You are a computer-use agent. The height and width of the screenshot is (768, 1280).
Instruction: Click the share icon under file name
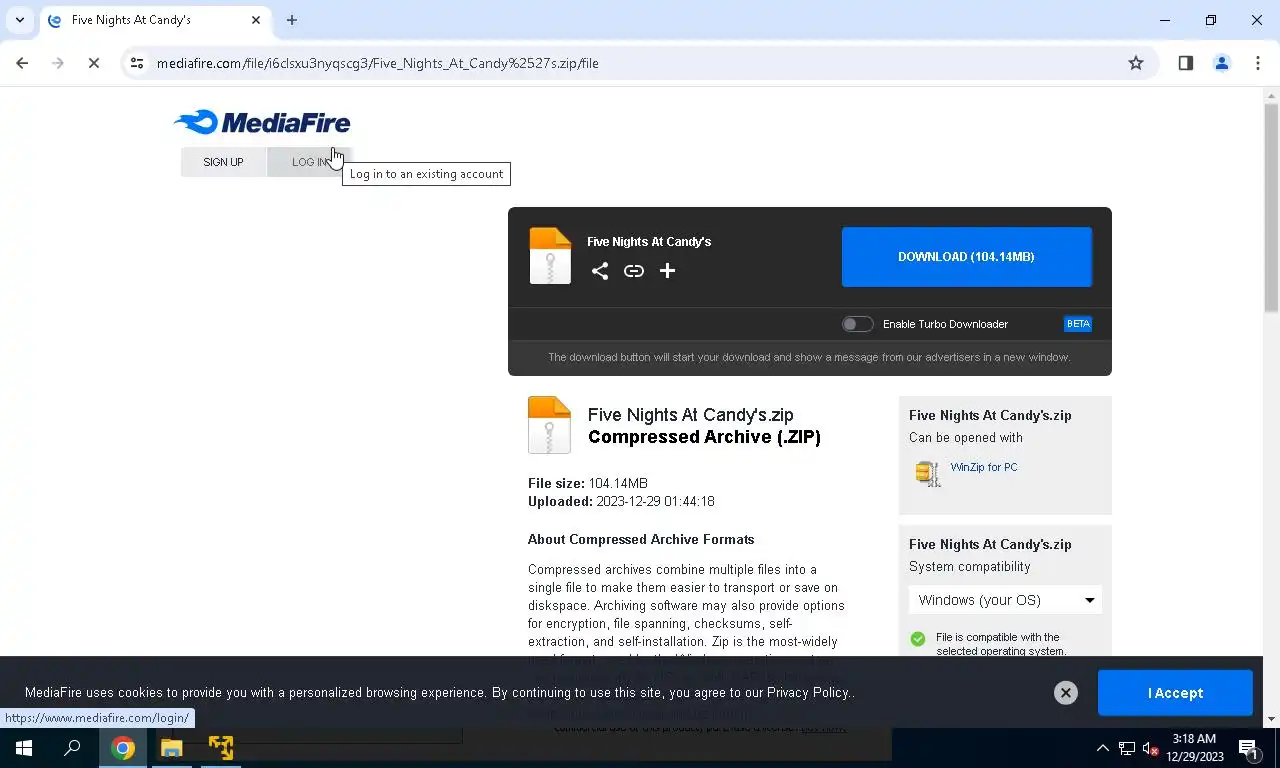pyautogui.click(x=599, y=271)
